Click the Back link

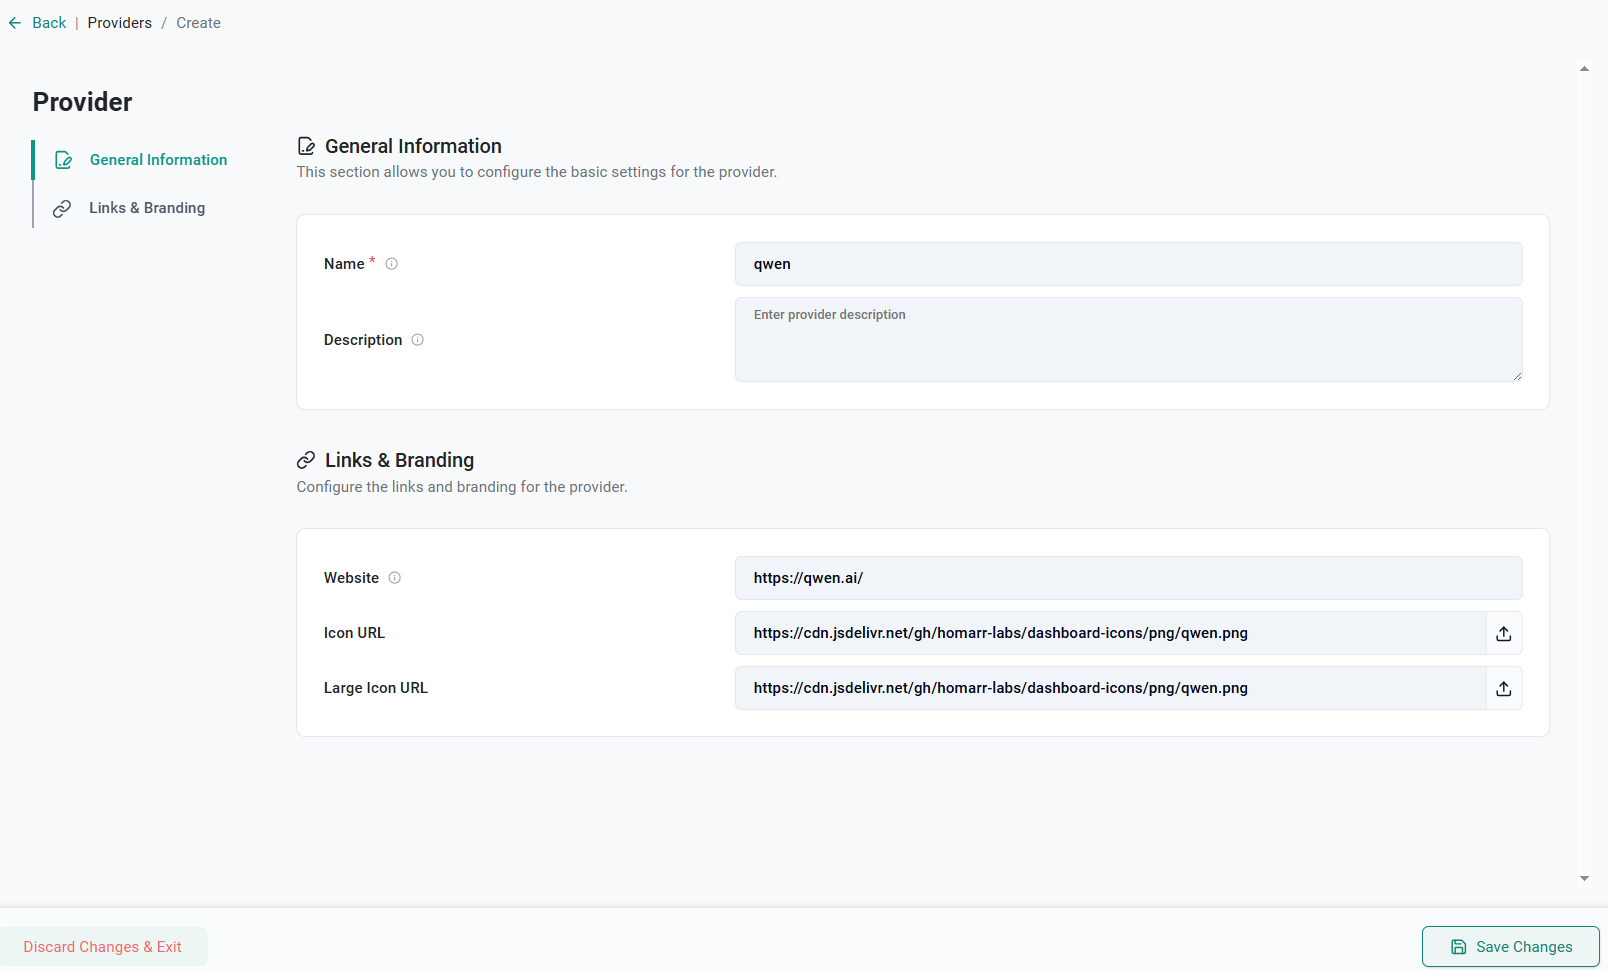click(x=49, y=23)
